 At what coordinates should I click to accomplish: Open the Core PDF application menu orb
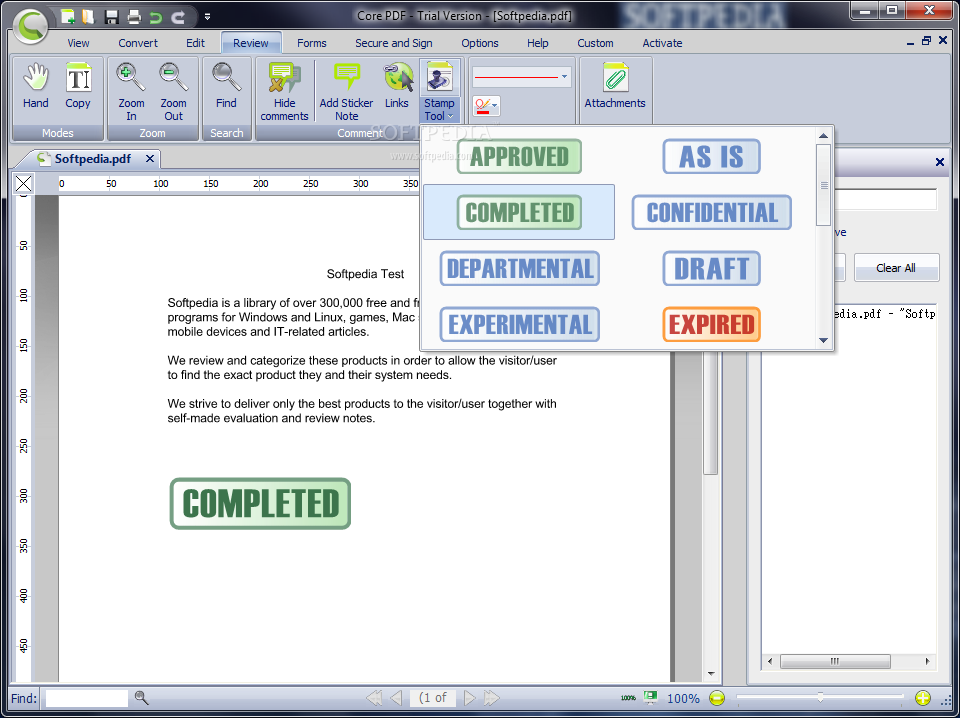coord(31,25)
